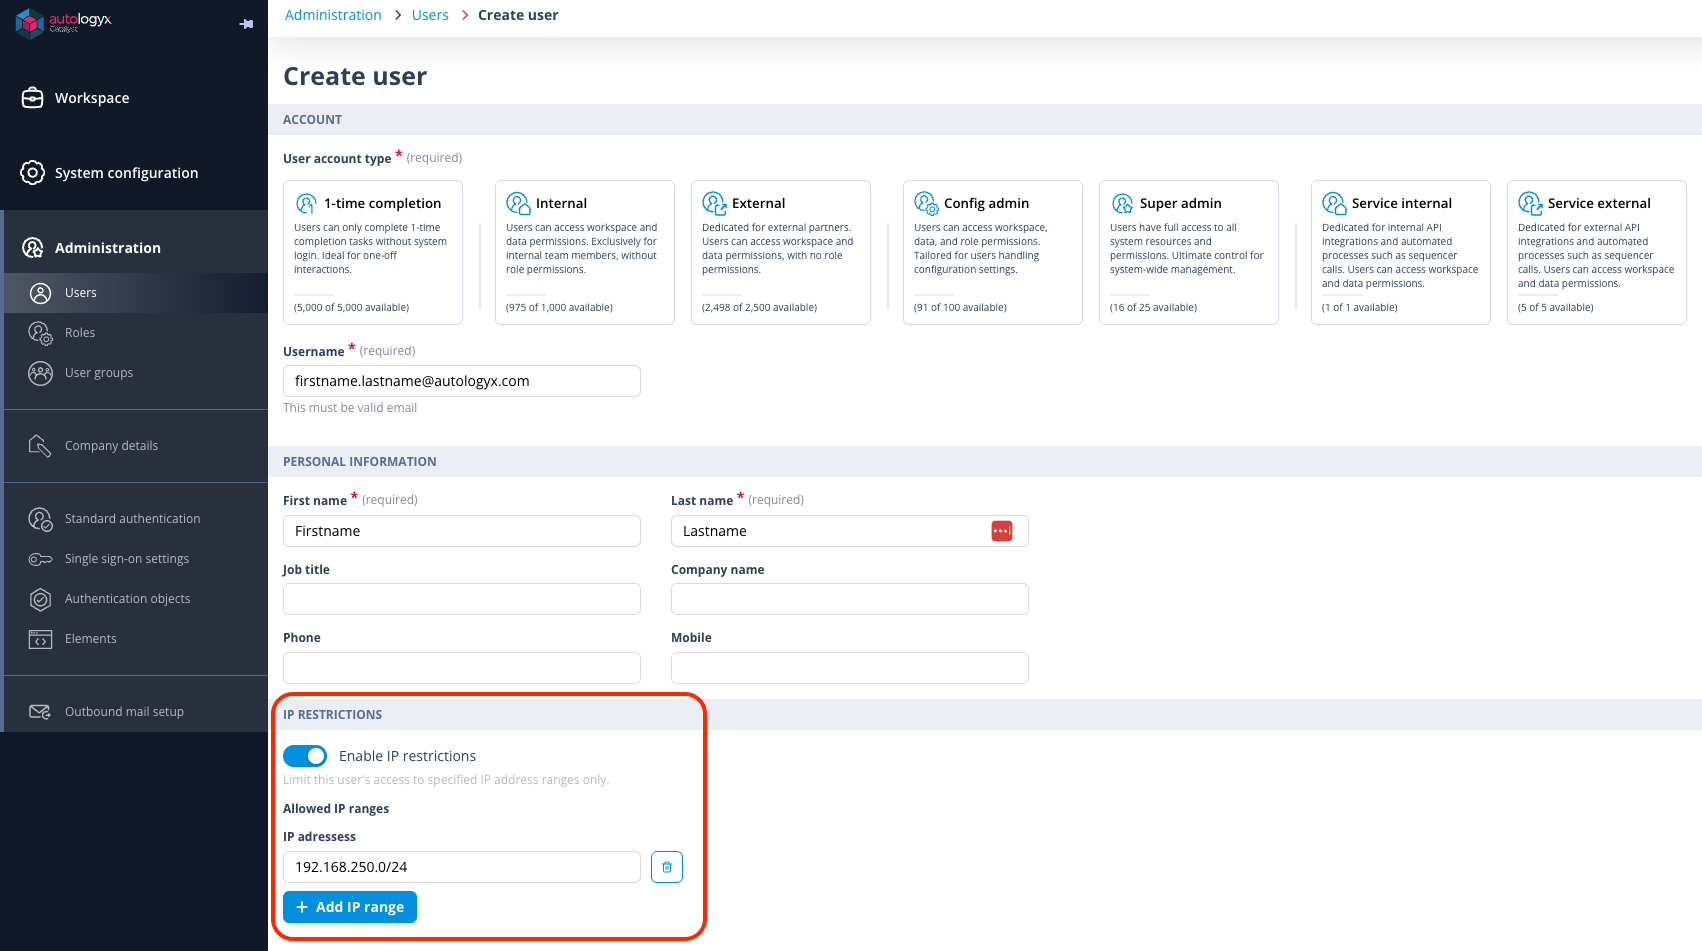Click the Autologyx logo
Viewport: 1702px width, 951px height.
point(63,22)
